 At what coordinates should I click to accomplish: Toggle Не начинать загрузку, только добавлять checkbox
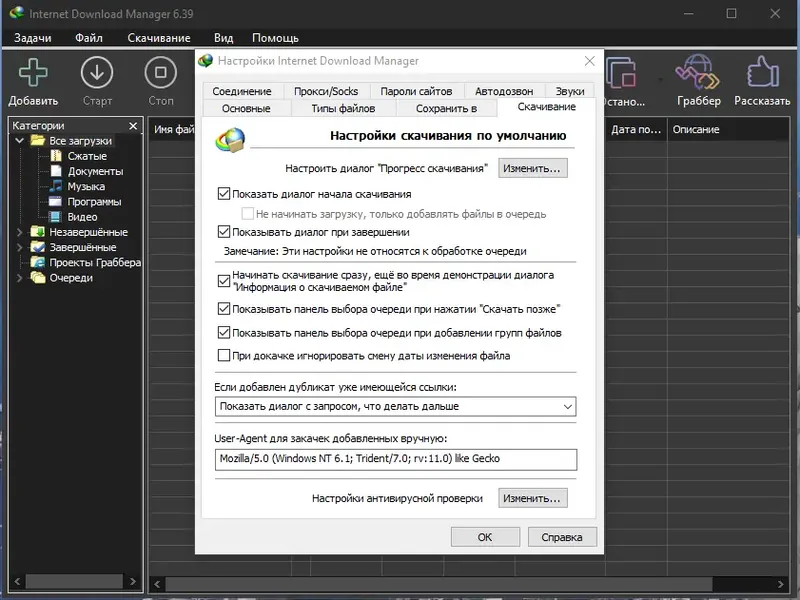247,214
